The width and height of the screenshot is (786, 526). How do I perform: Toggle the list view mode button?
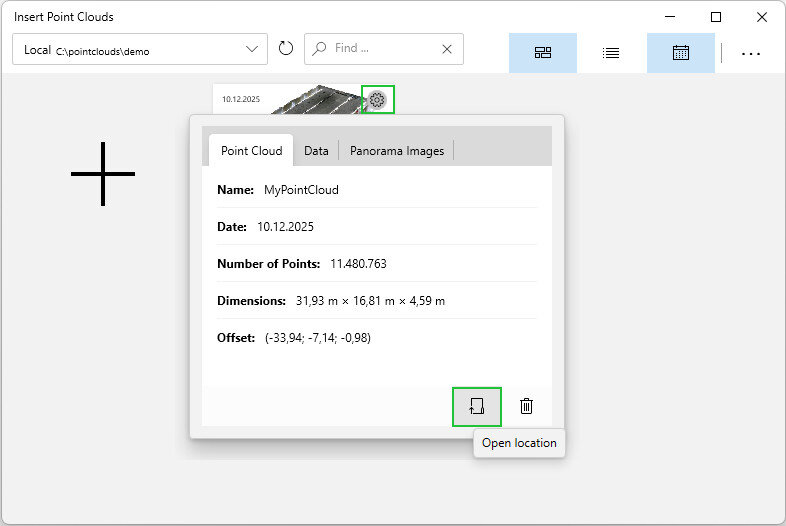coord(611,53)
